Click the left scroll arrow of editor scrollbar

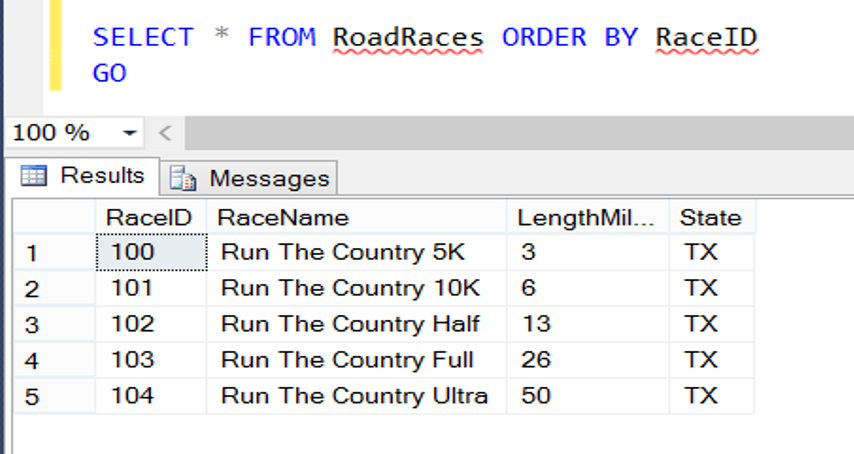point(165,133)
